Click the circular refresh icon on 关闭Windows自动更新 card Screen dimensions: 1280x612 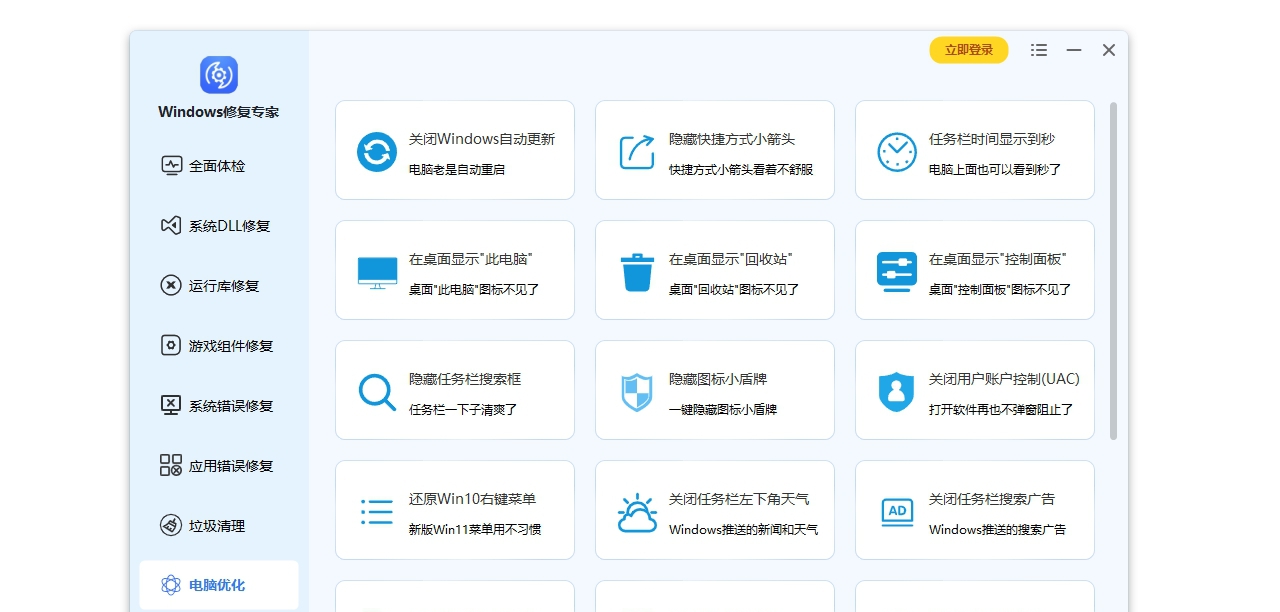375,150
